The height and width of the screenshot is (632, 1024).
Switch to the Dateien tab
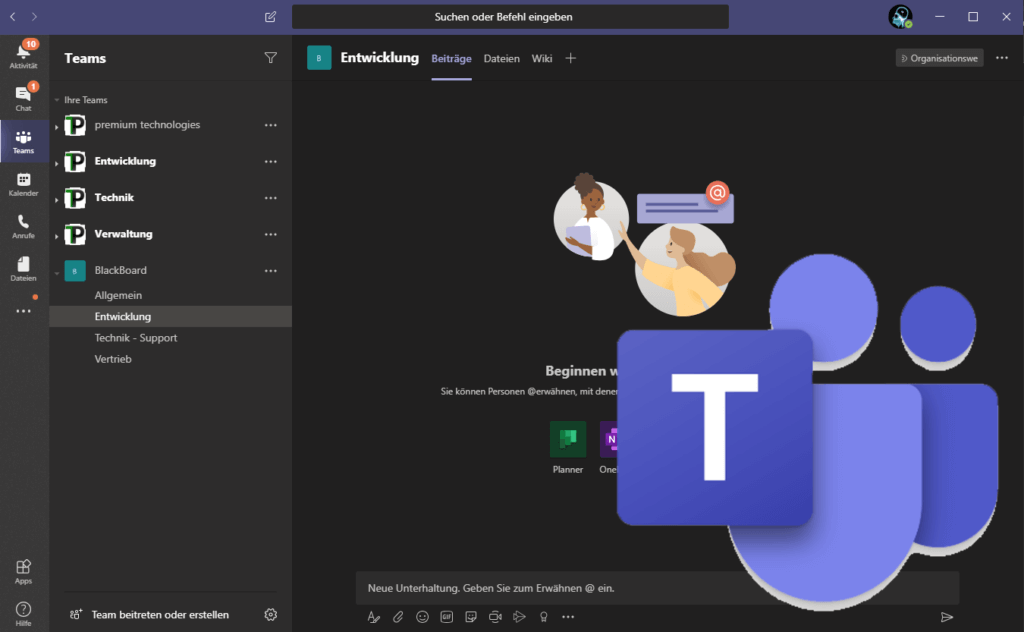tap(502, 59)
